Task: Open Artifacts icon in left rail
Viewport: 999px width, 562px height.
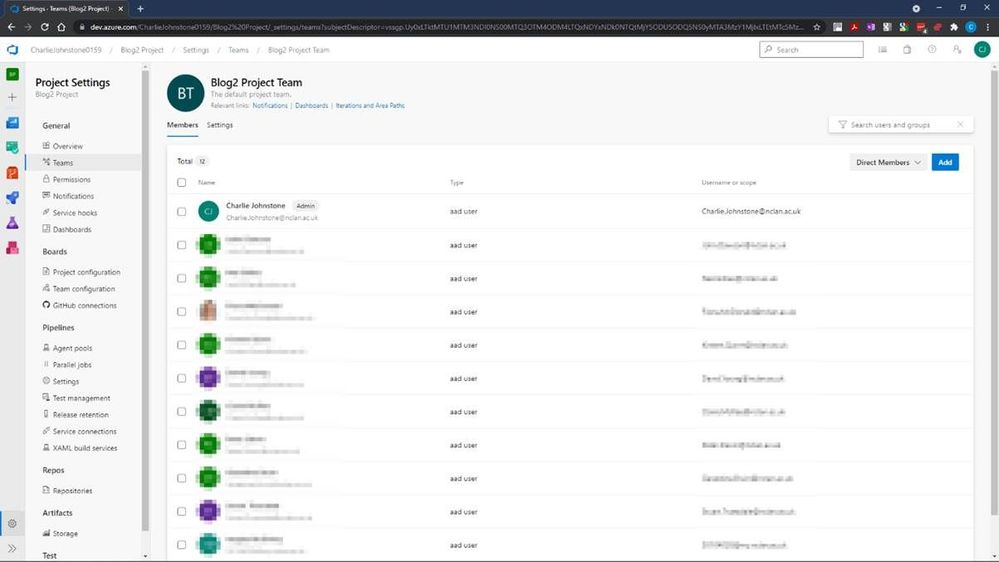Action: (x=12, y=248)
